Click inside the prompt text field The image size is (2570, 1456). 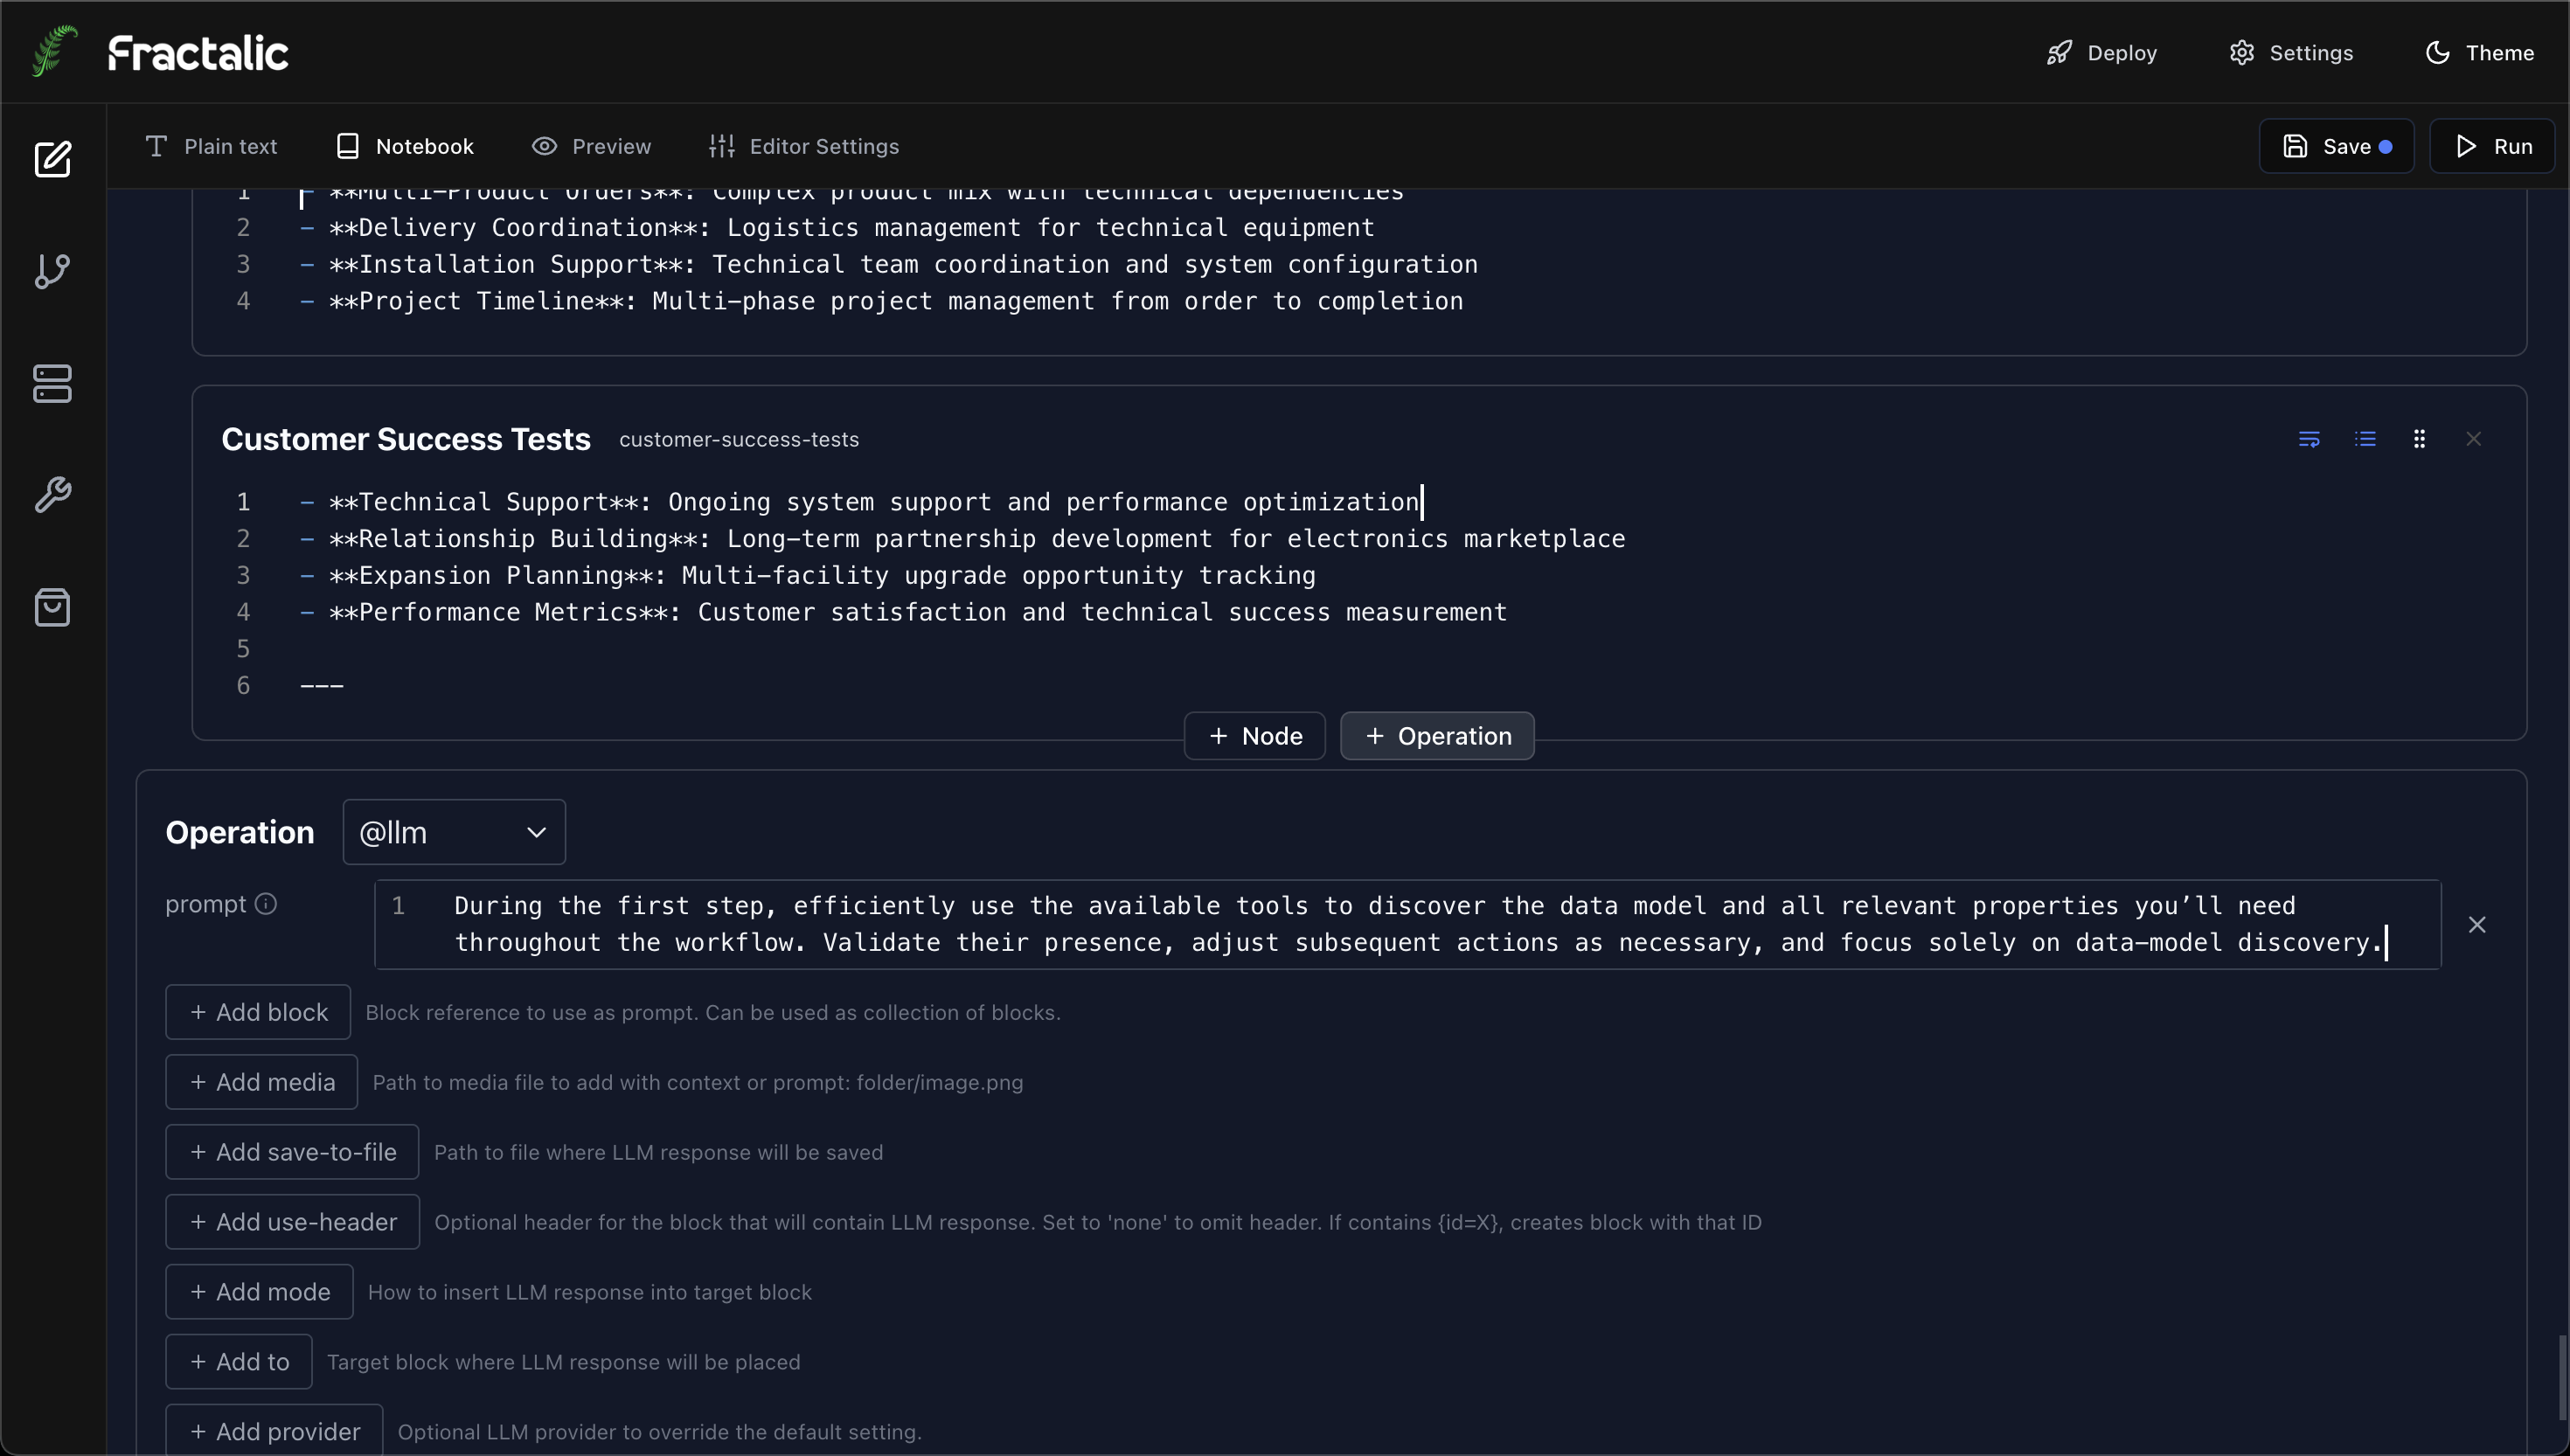1408,924
